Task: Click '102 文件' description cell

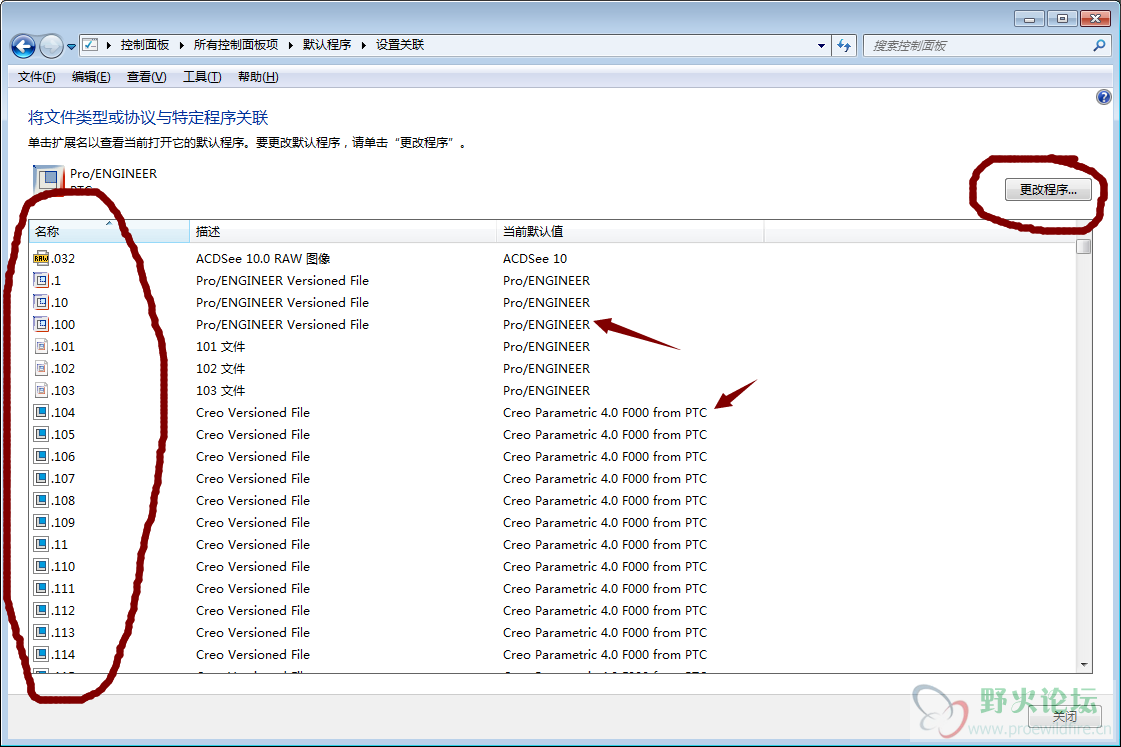Action: 220,369
